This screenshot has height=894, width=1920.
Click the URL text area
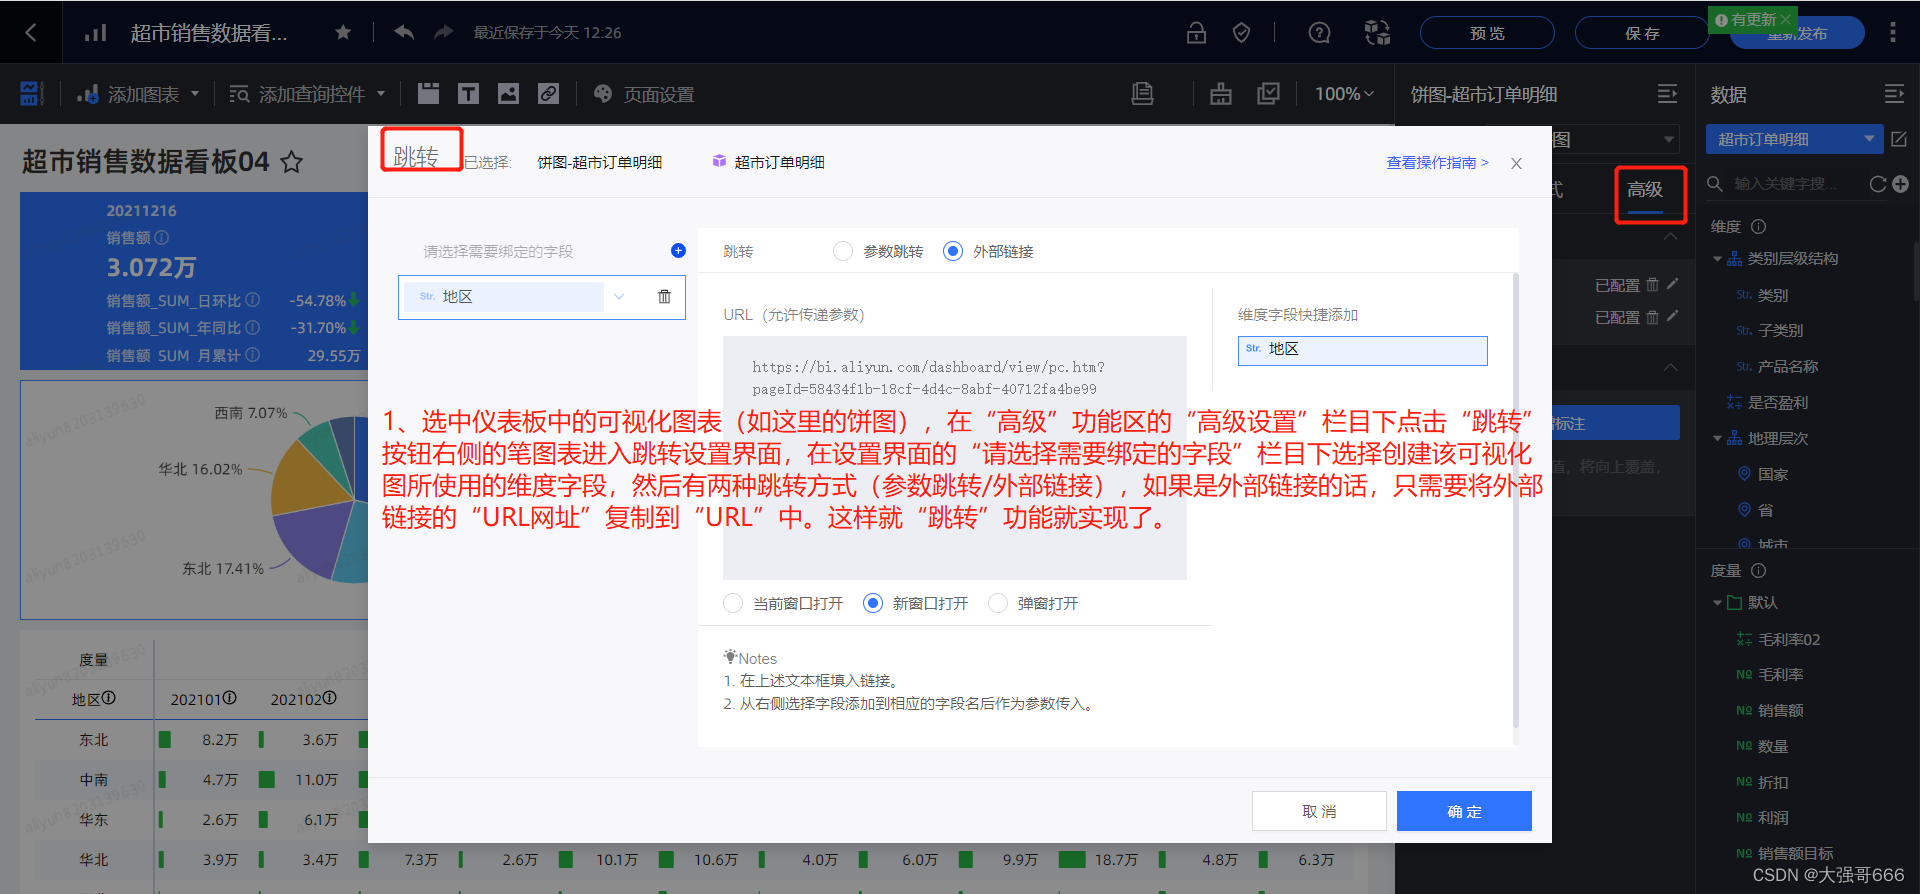point(955,458)
